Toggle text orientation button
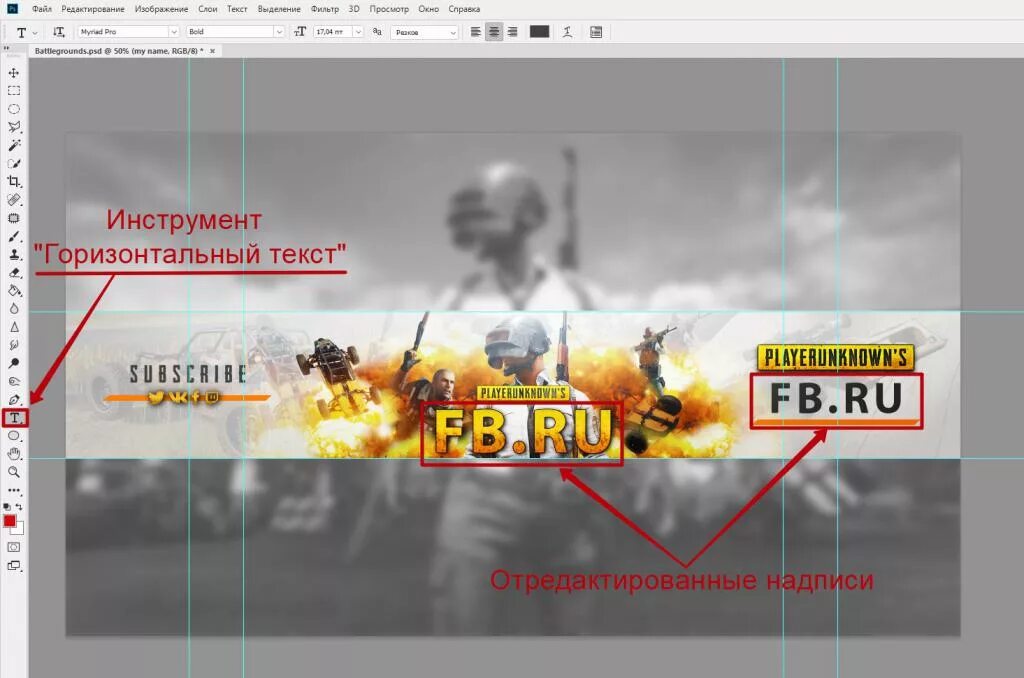Screen dimensions: 1024x678 (x=59, y=31)
